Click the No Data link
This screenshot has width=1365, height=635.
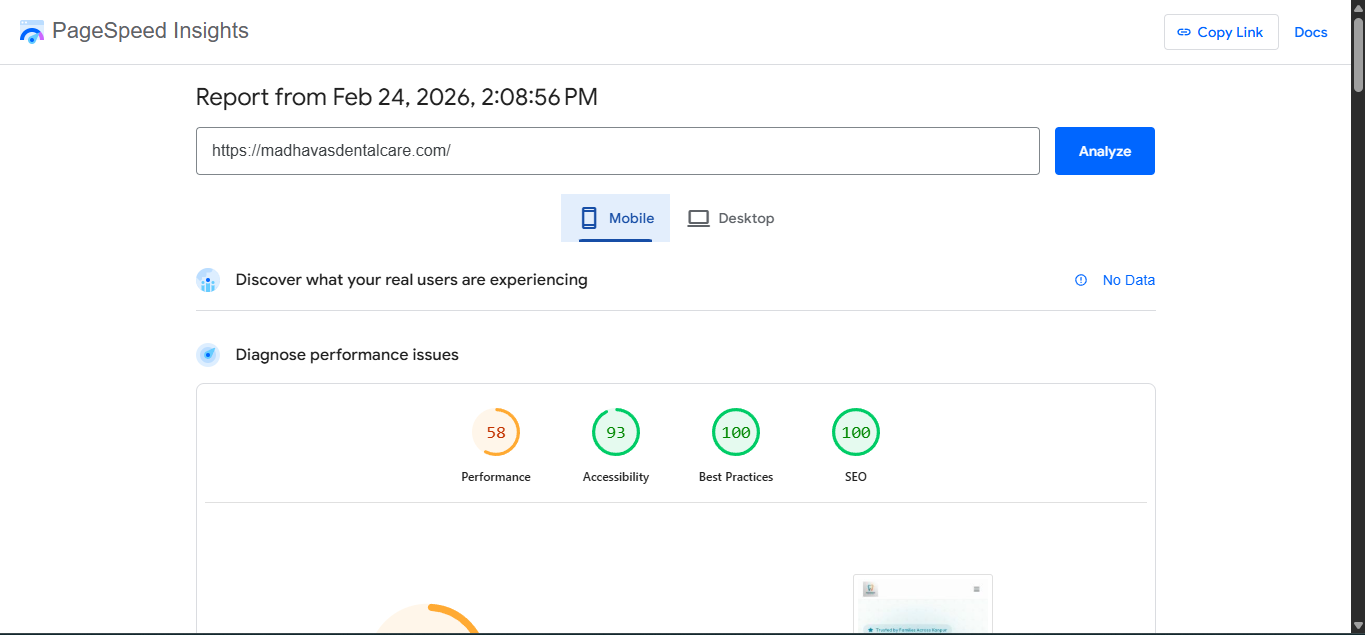[1129, 280]
